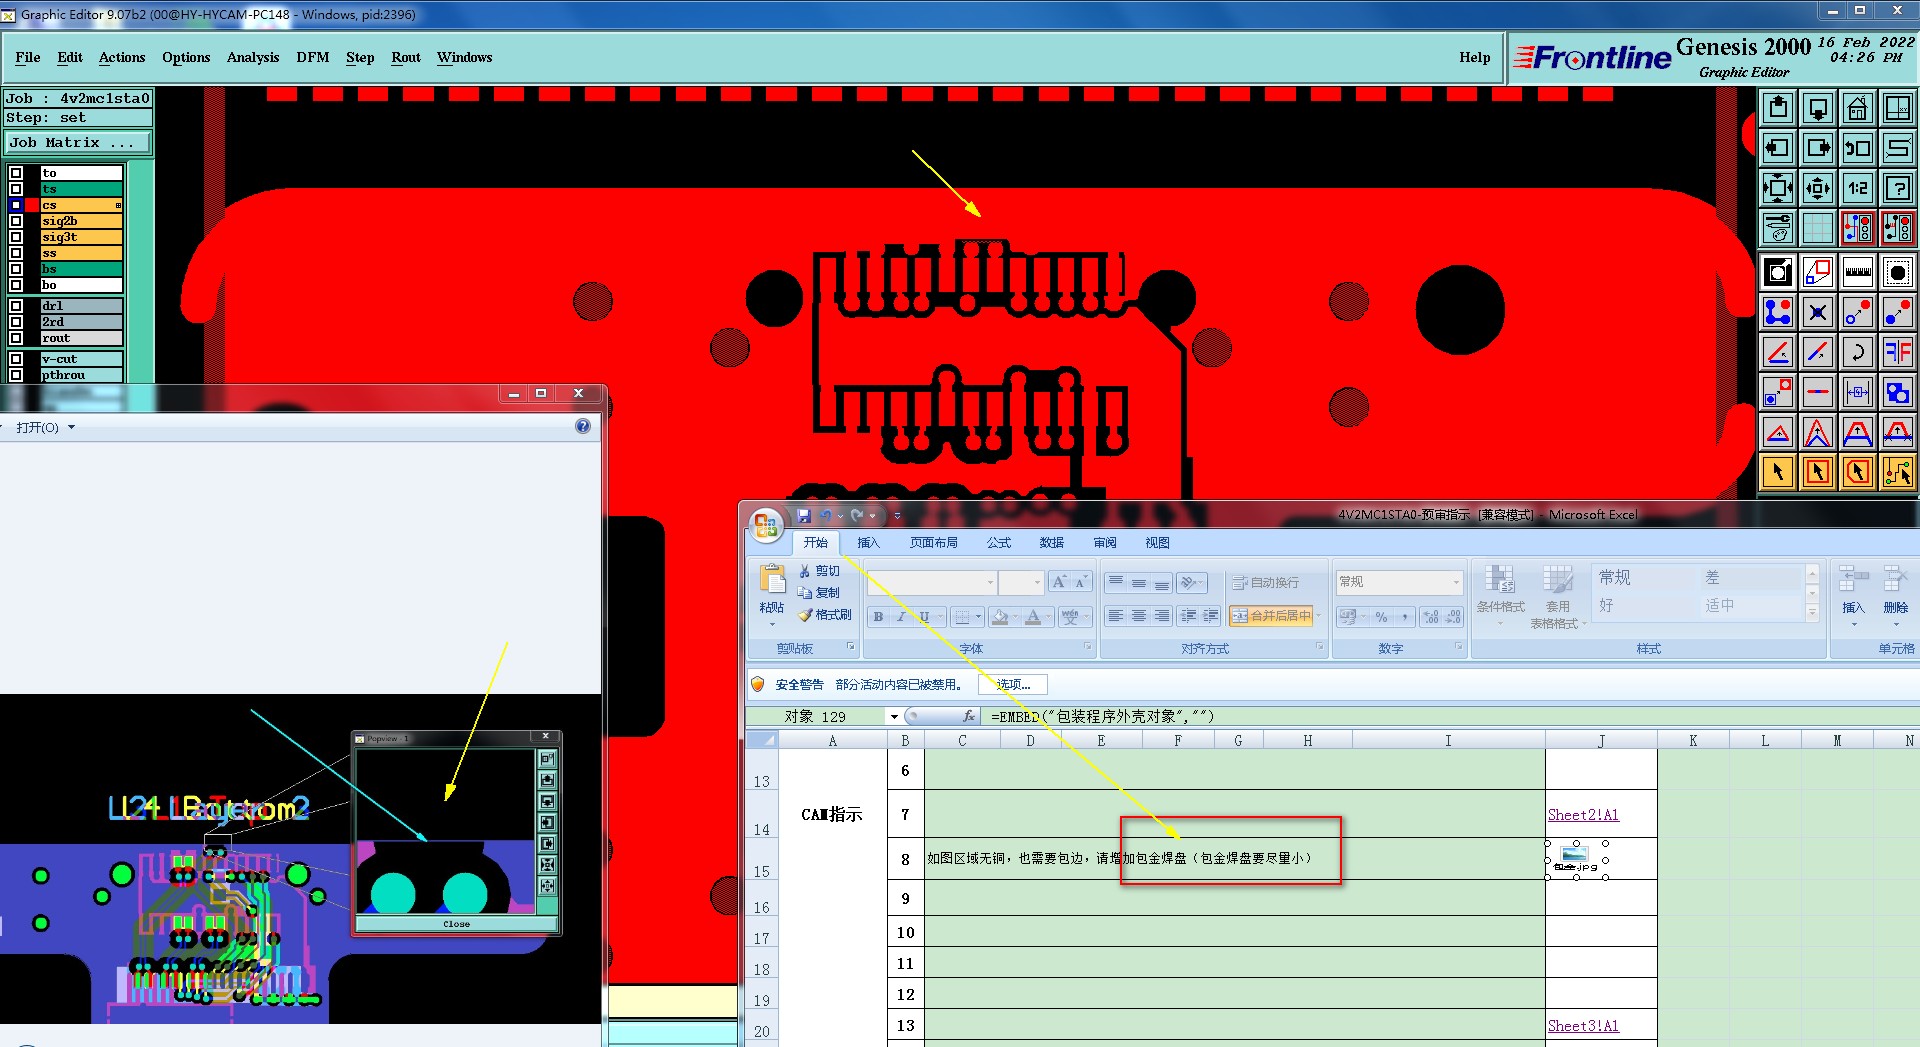Toggle checkbox for layer cs

(x=16, y=205)
